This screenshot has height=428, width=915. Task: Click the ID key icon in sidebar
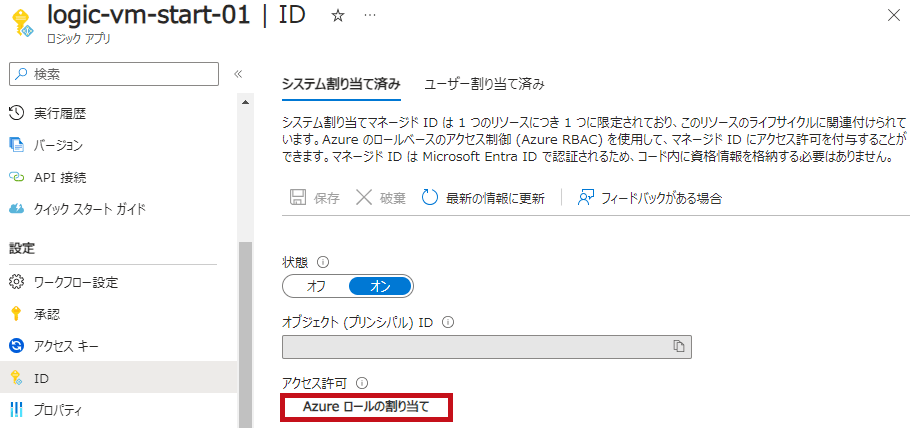[17, 378]
